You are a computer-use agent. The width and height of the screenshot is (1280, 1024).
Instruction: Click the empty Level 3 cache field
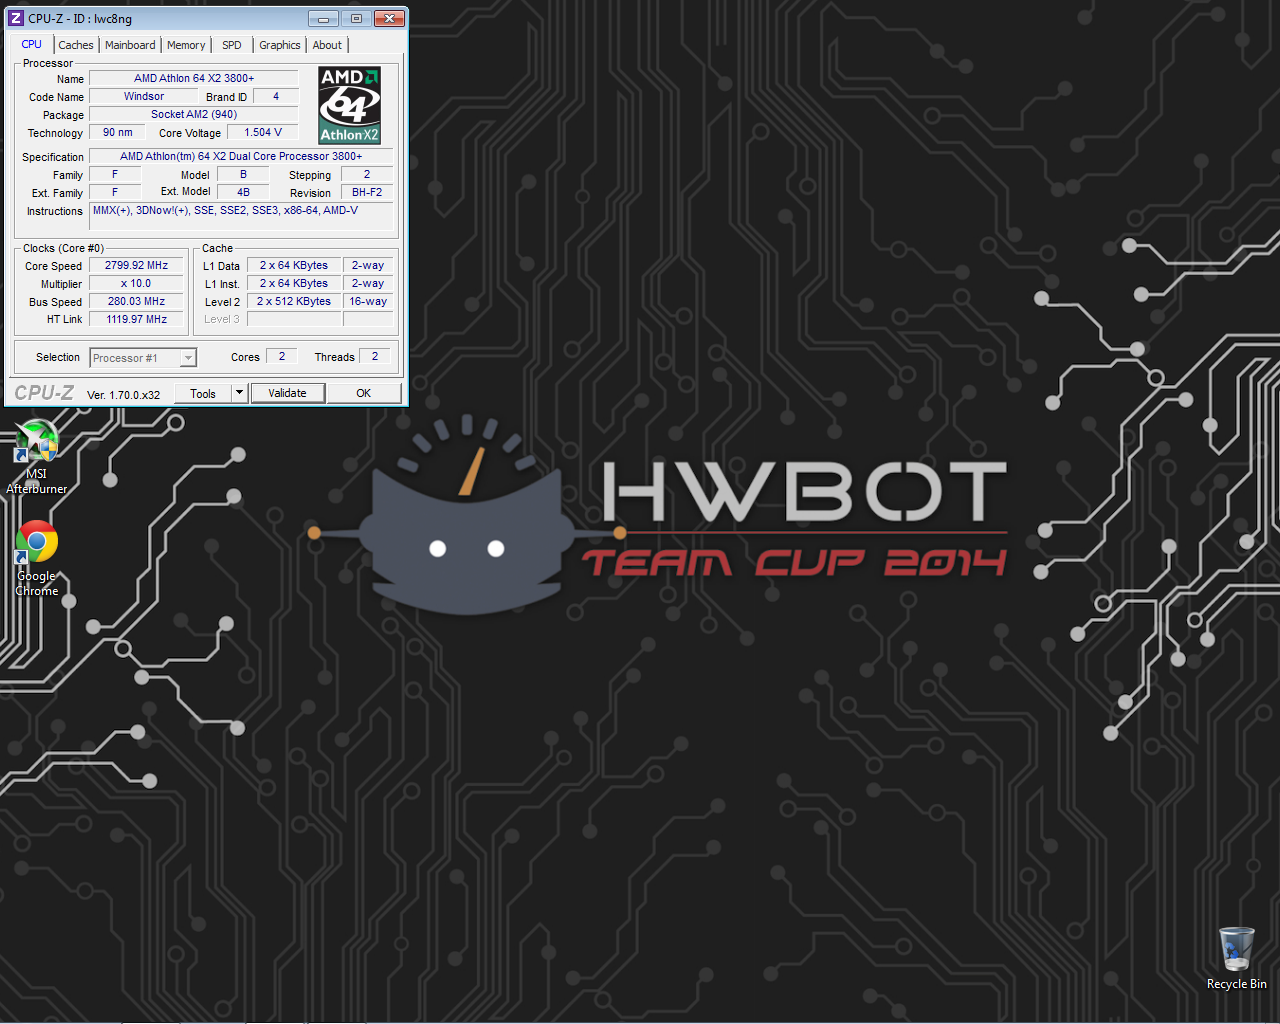point(294,319)
